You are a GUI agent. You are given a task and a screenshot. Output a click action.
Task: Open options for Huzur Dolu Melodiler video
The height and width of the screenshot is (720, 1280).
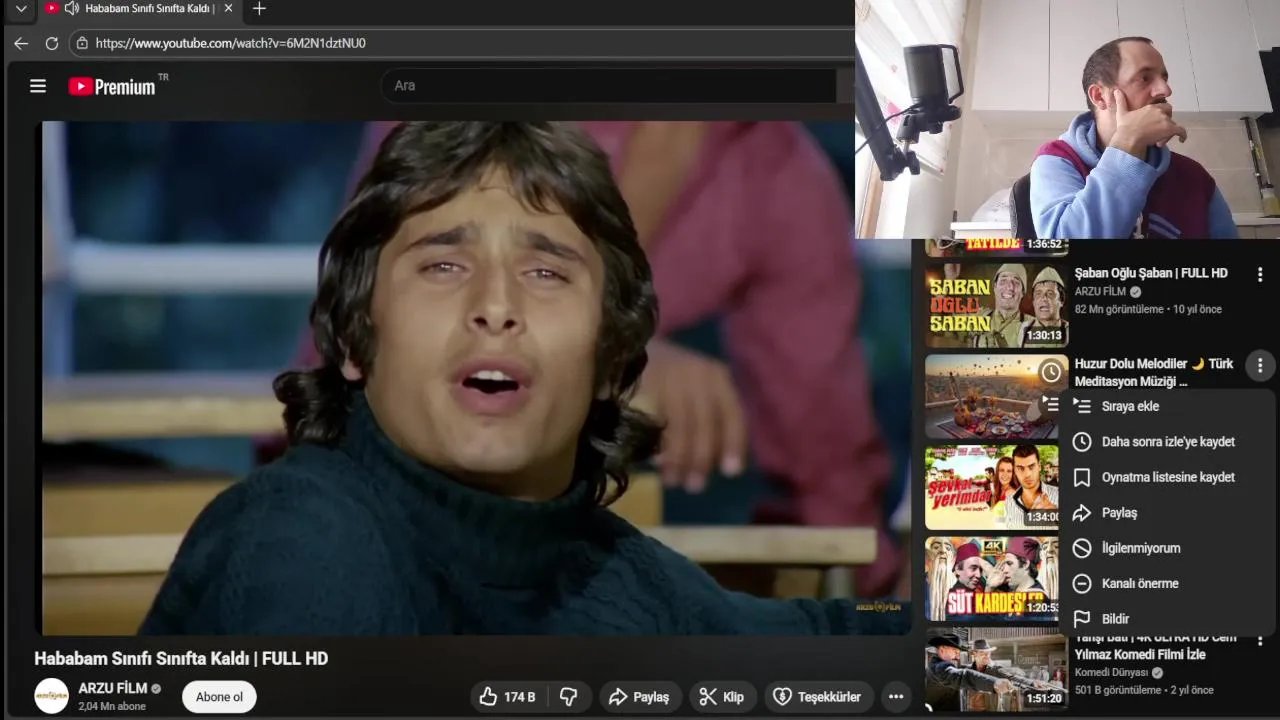1260,366
